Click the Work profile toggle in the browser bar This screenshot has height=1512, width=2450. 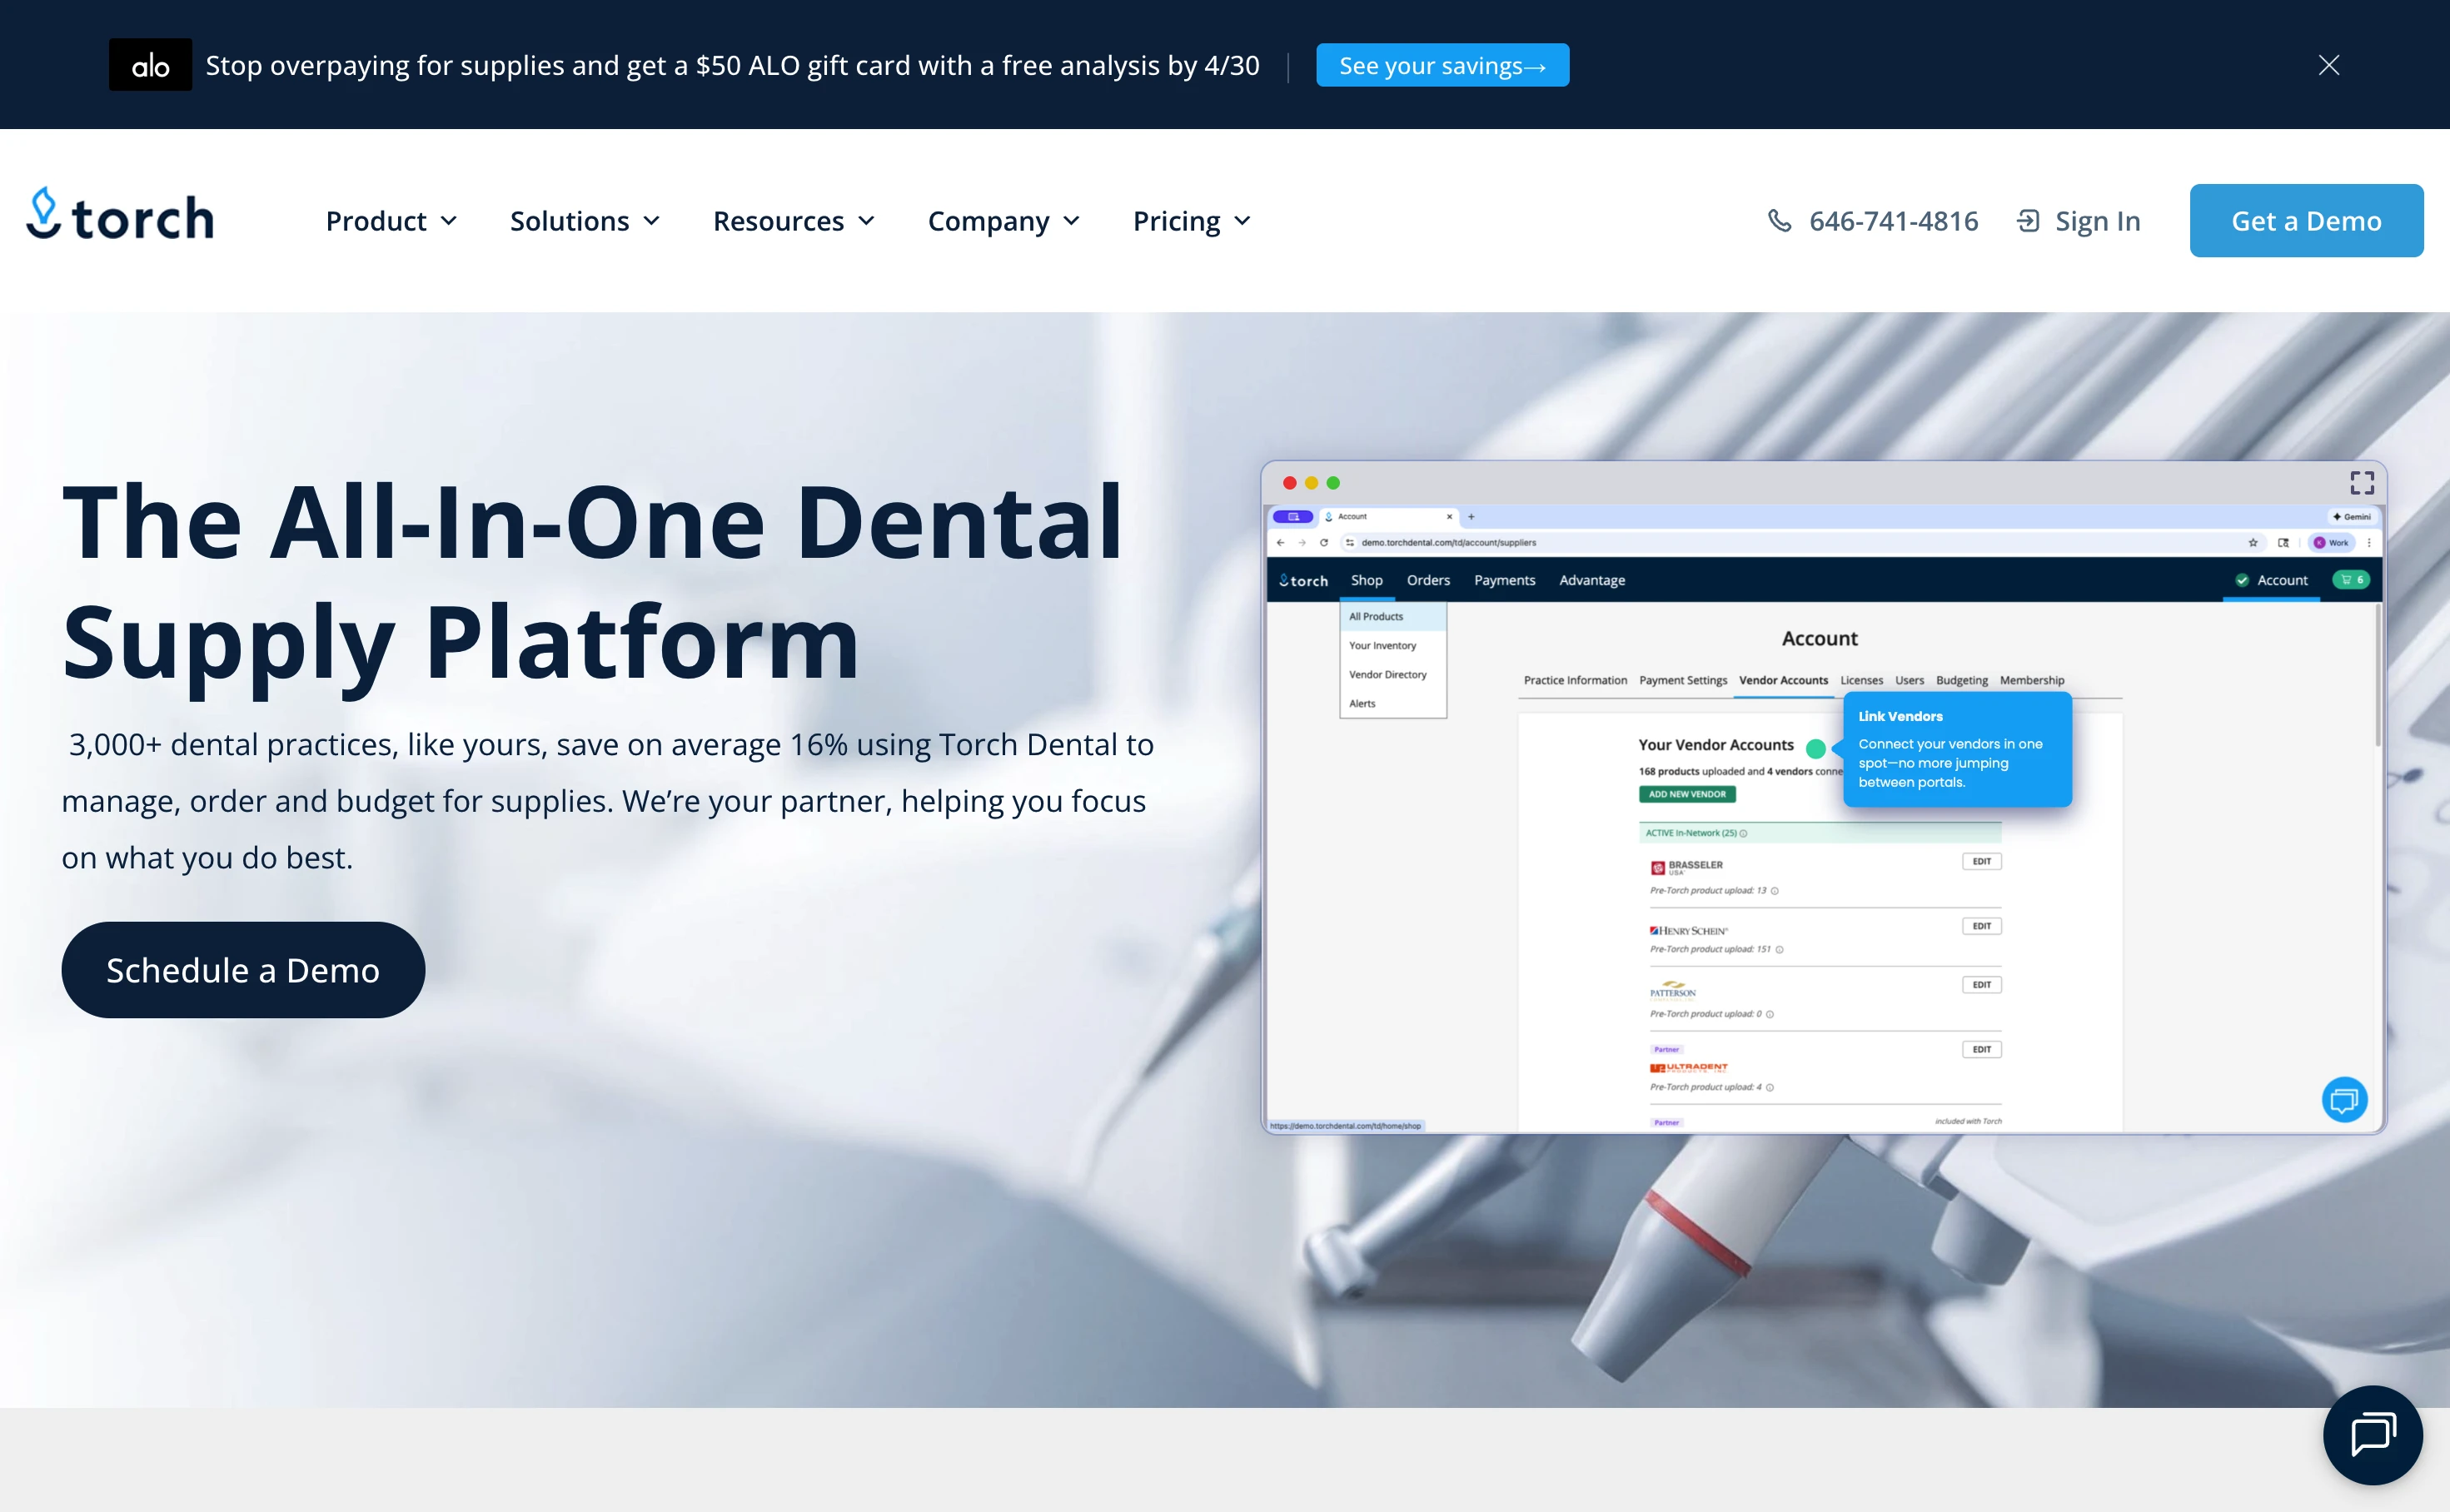point(2332,543)
